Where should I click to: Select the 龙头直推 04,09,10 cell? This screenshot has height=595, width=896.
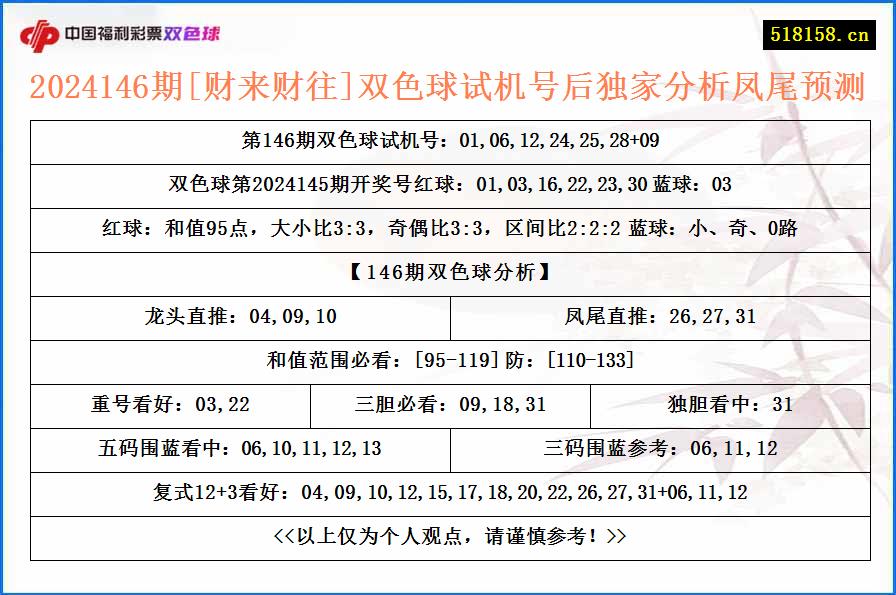coord(240,318)
